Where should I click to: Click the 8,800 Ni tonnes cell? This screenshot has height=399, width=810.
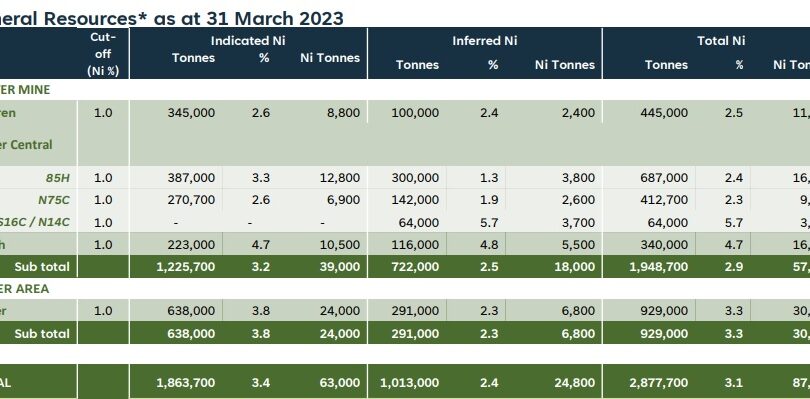coord(344,113)
